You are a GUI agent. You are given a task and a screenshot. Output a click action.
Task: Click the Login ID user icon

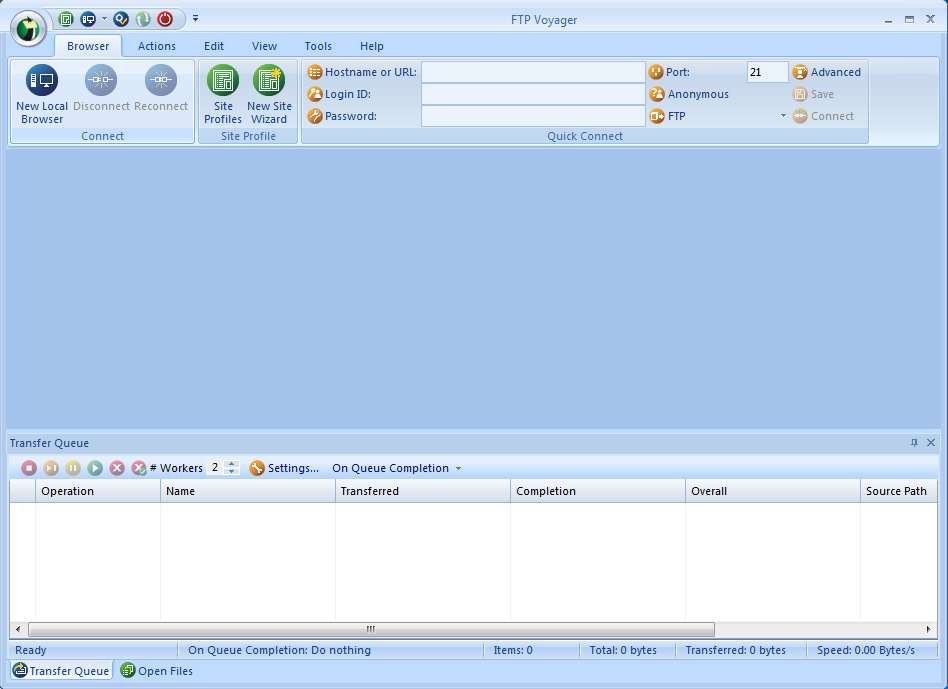pos(315,94)
